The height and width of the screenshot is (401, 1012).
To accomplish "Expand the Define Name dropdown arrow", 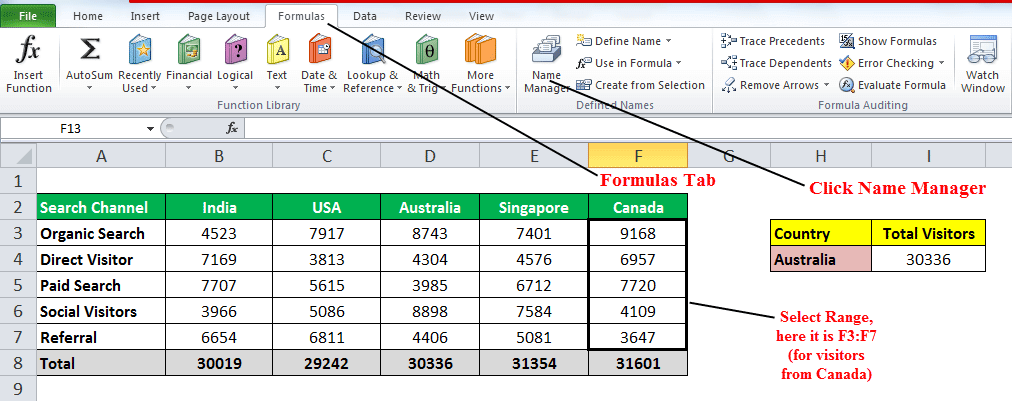I will [x=668, y=41].
